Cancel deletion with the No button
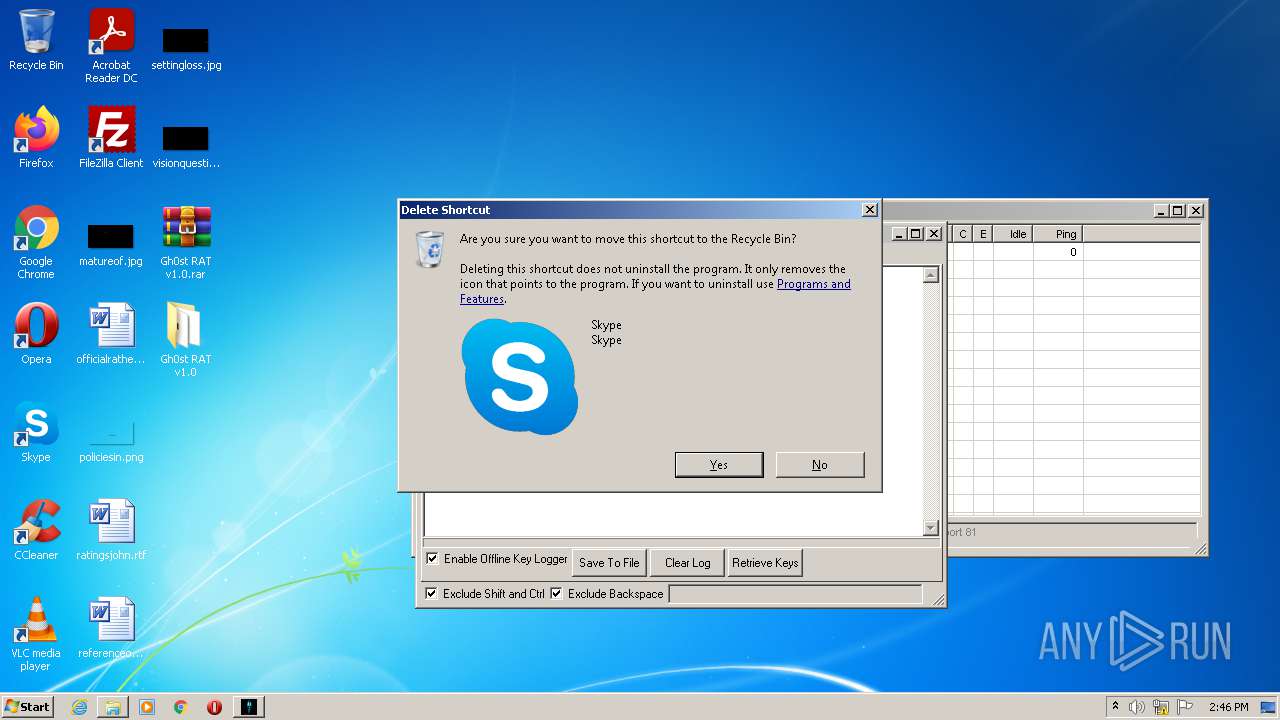1280x720 pixels. (820, 465)
